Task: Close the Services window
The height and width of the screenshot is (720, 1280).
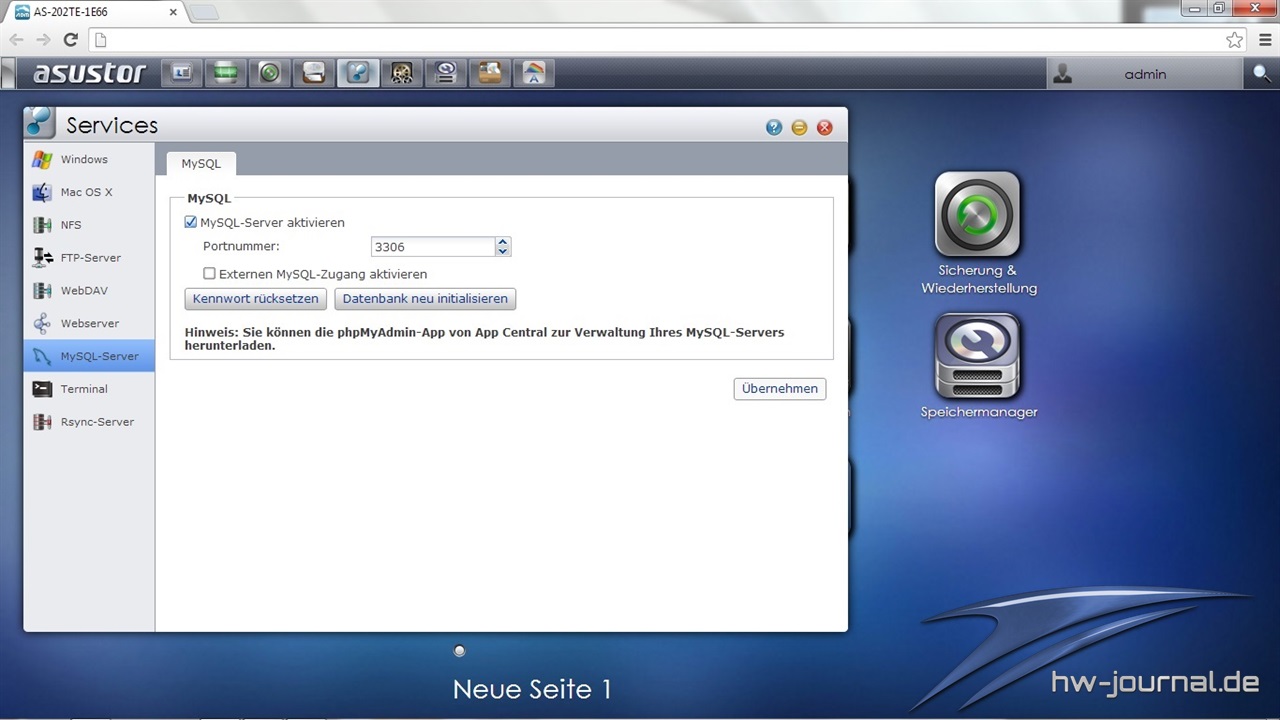Action: point(825,127)
